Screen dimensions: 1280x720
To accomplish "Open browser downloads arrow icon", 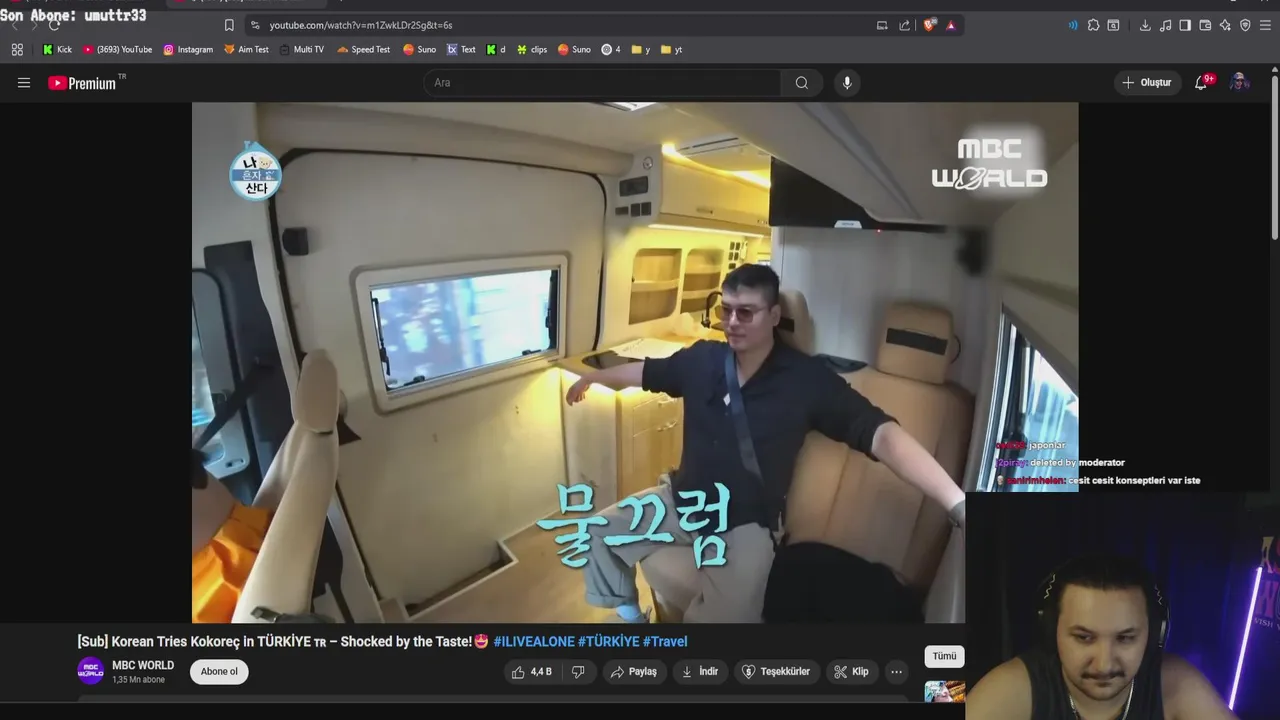I will pos(1145,25).
